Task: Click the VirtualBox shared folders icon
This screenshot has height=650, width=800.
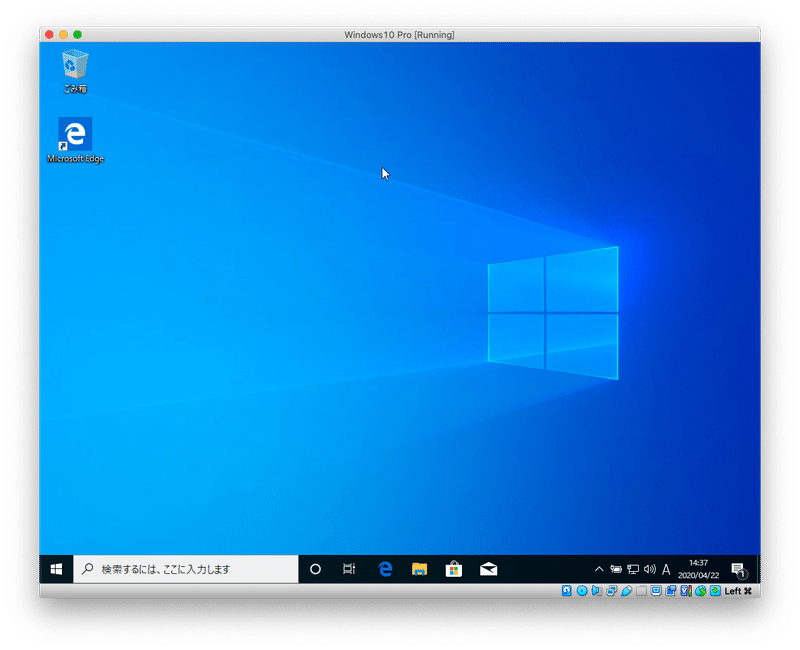Action: 641,590
